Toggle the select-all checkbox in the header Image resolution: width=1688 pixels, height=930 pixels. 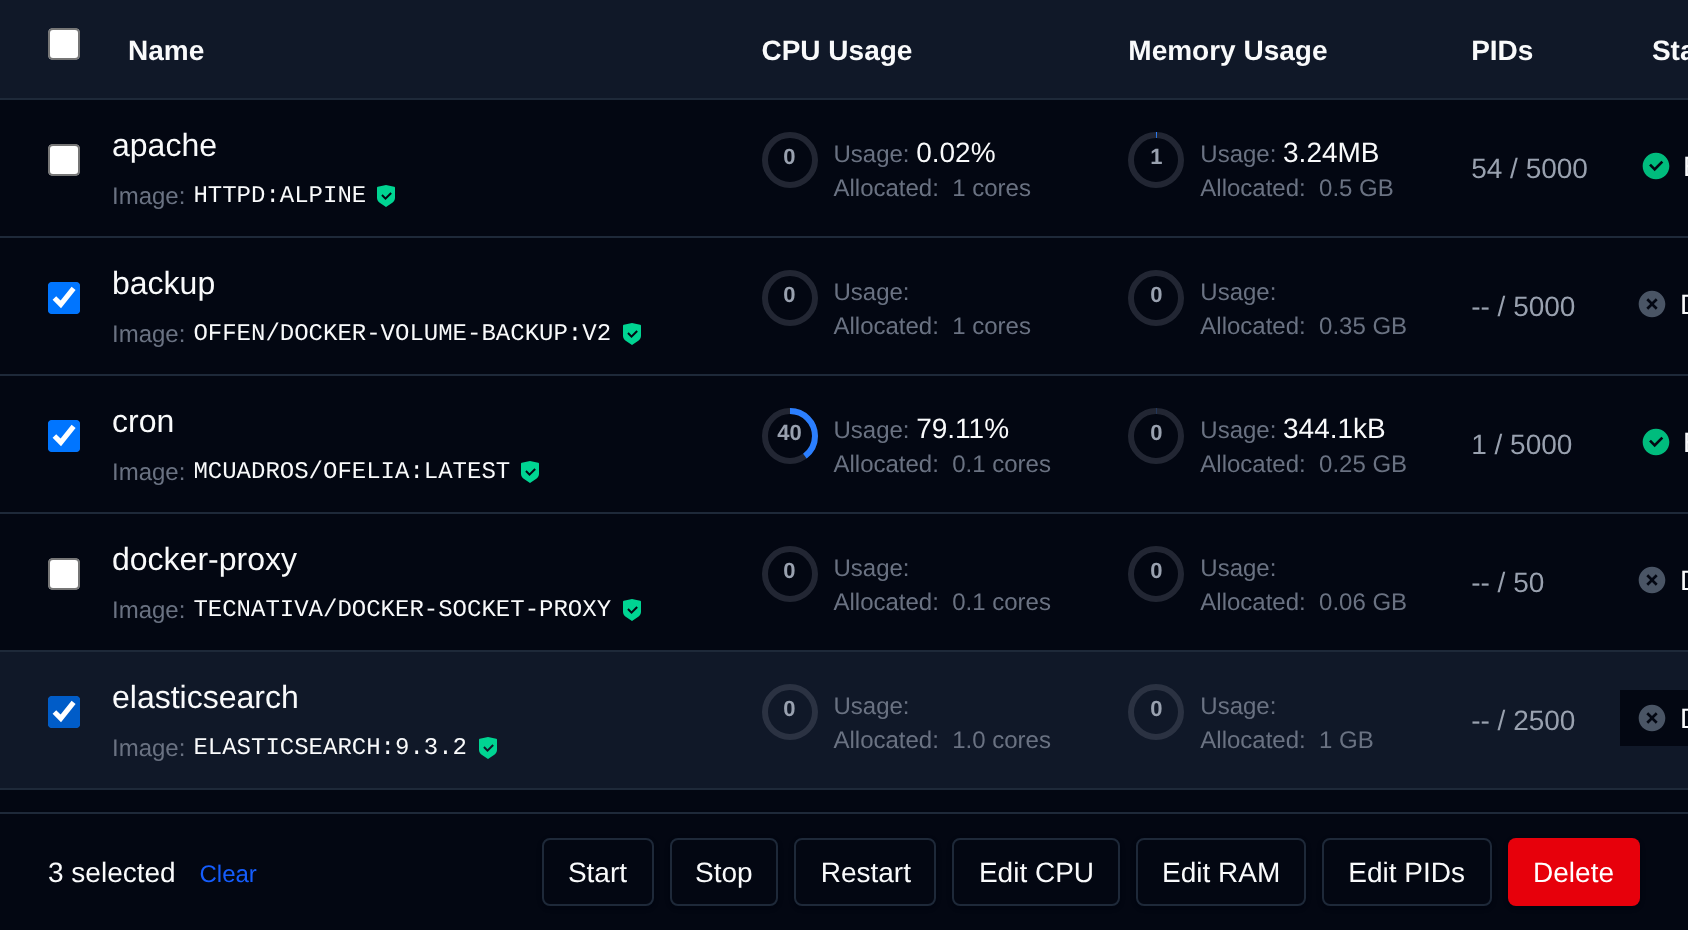(x=64, y=44)
